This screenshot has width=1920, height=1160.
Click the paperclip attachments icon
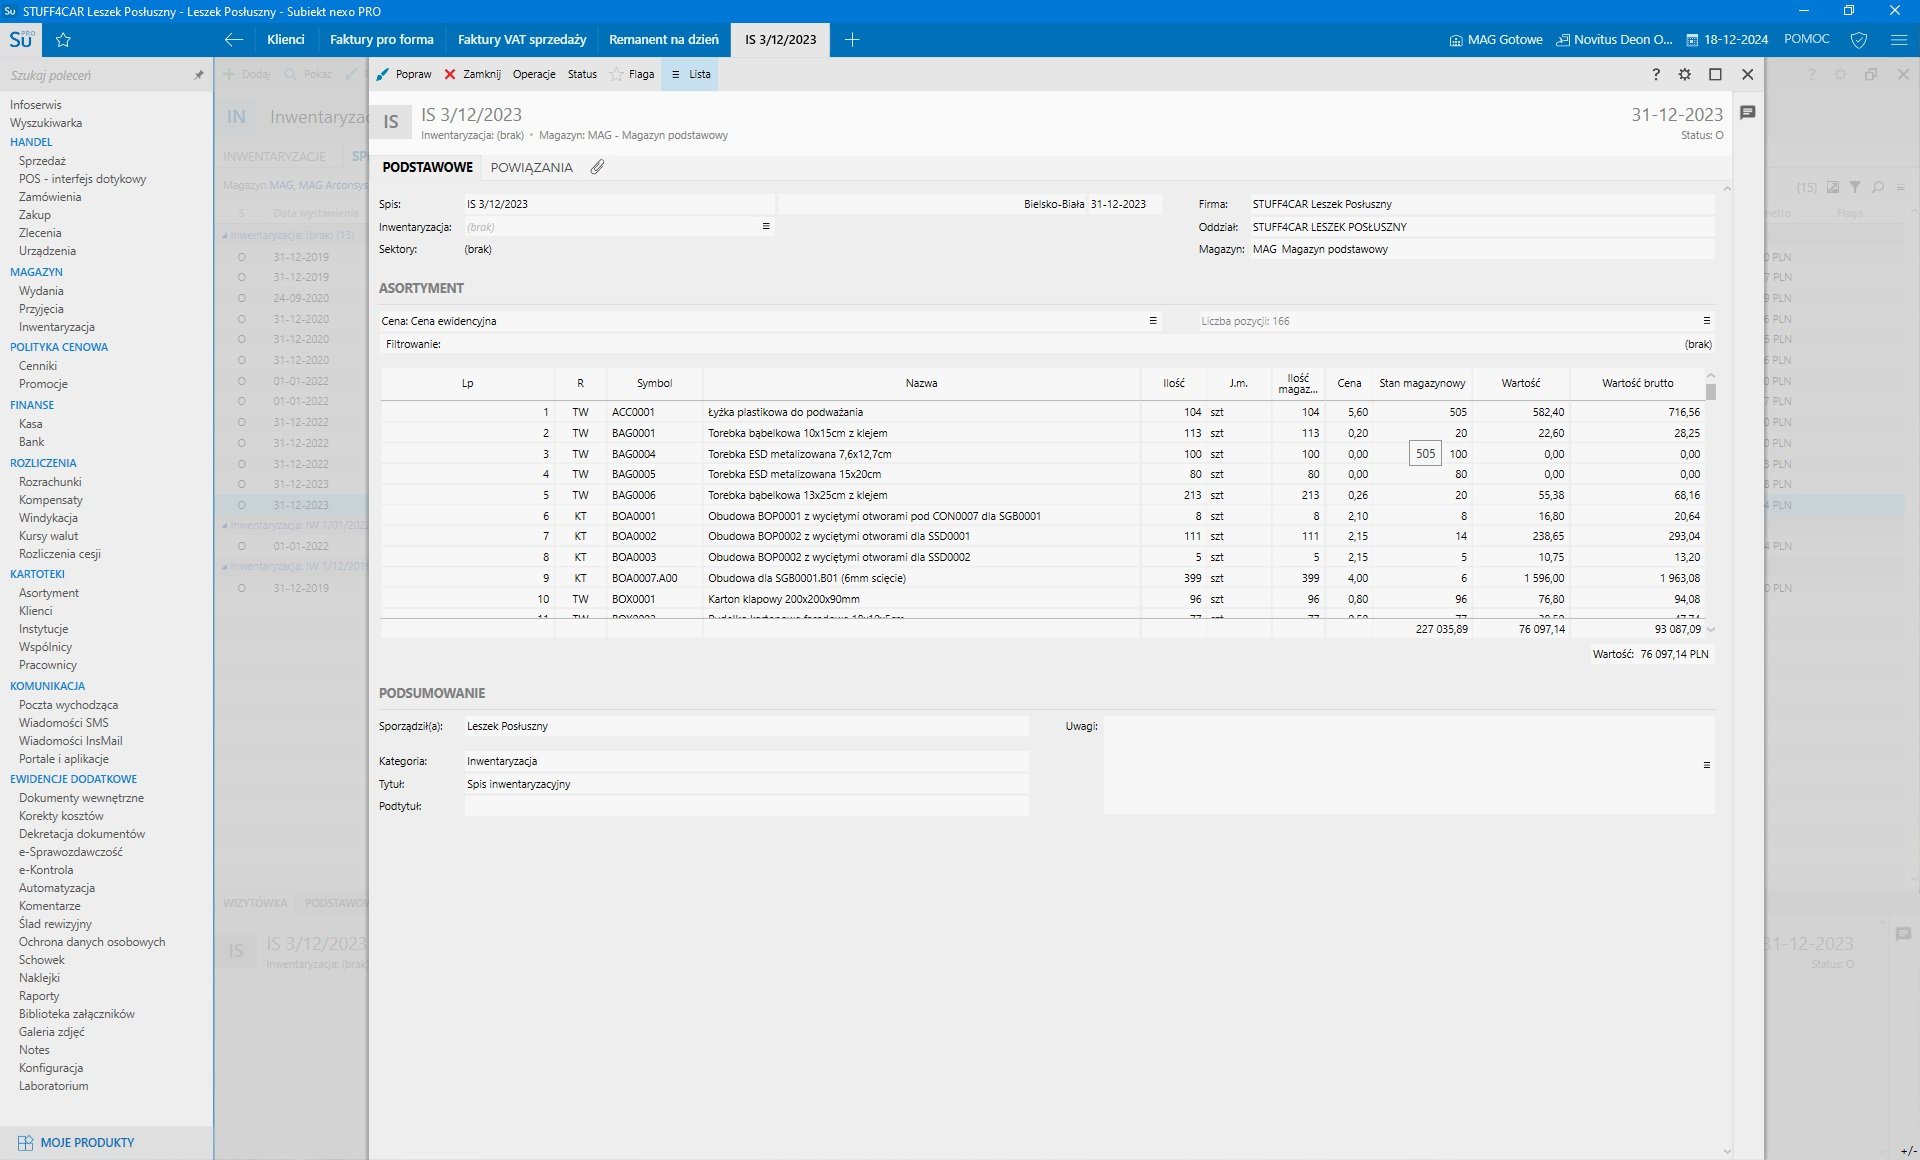(x=597, y=167)
